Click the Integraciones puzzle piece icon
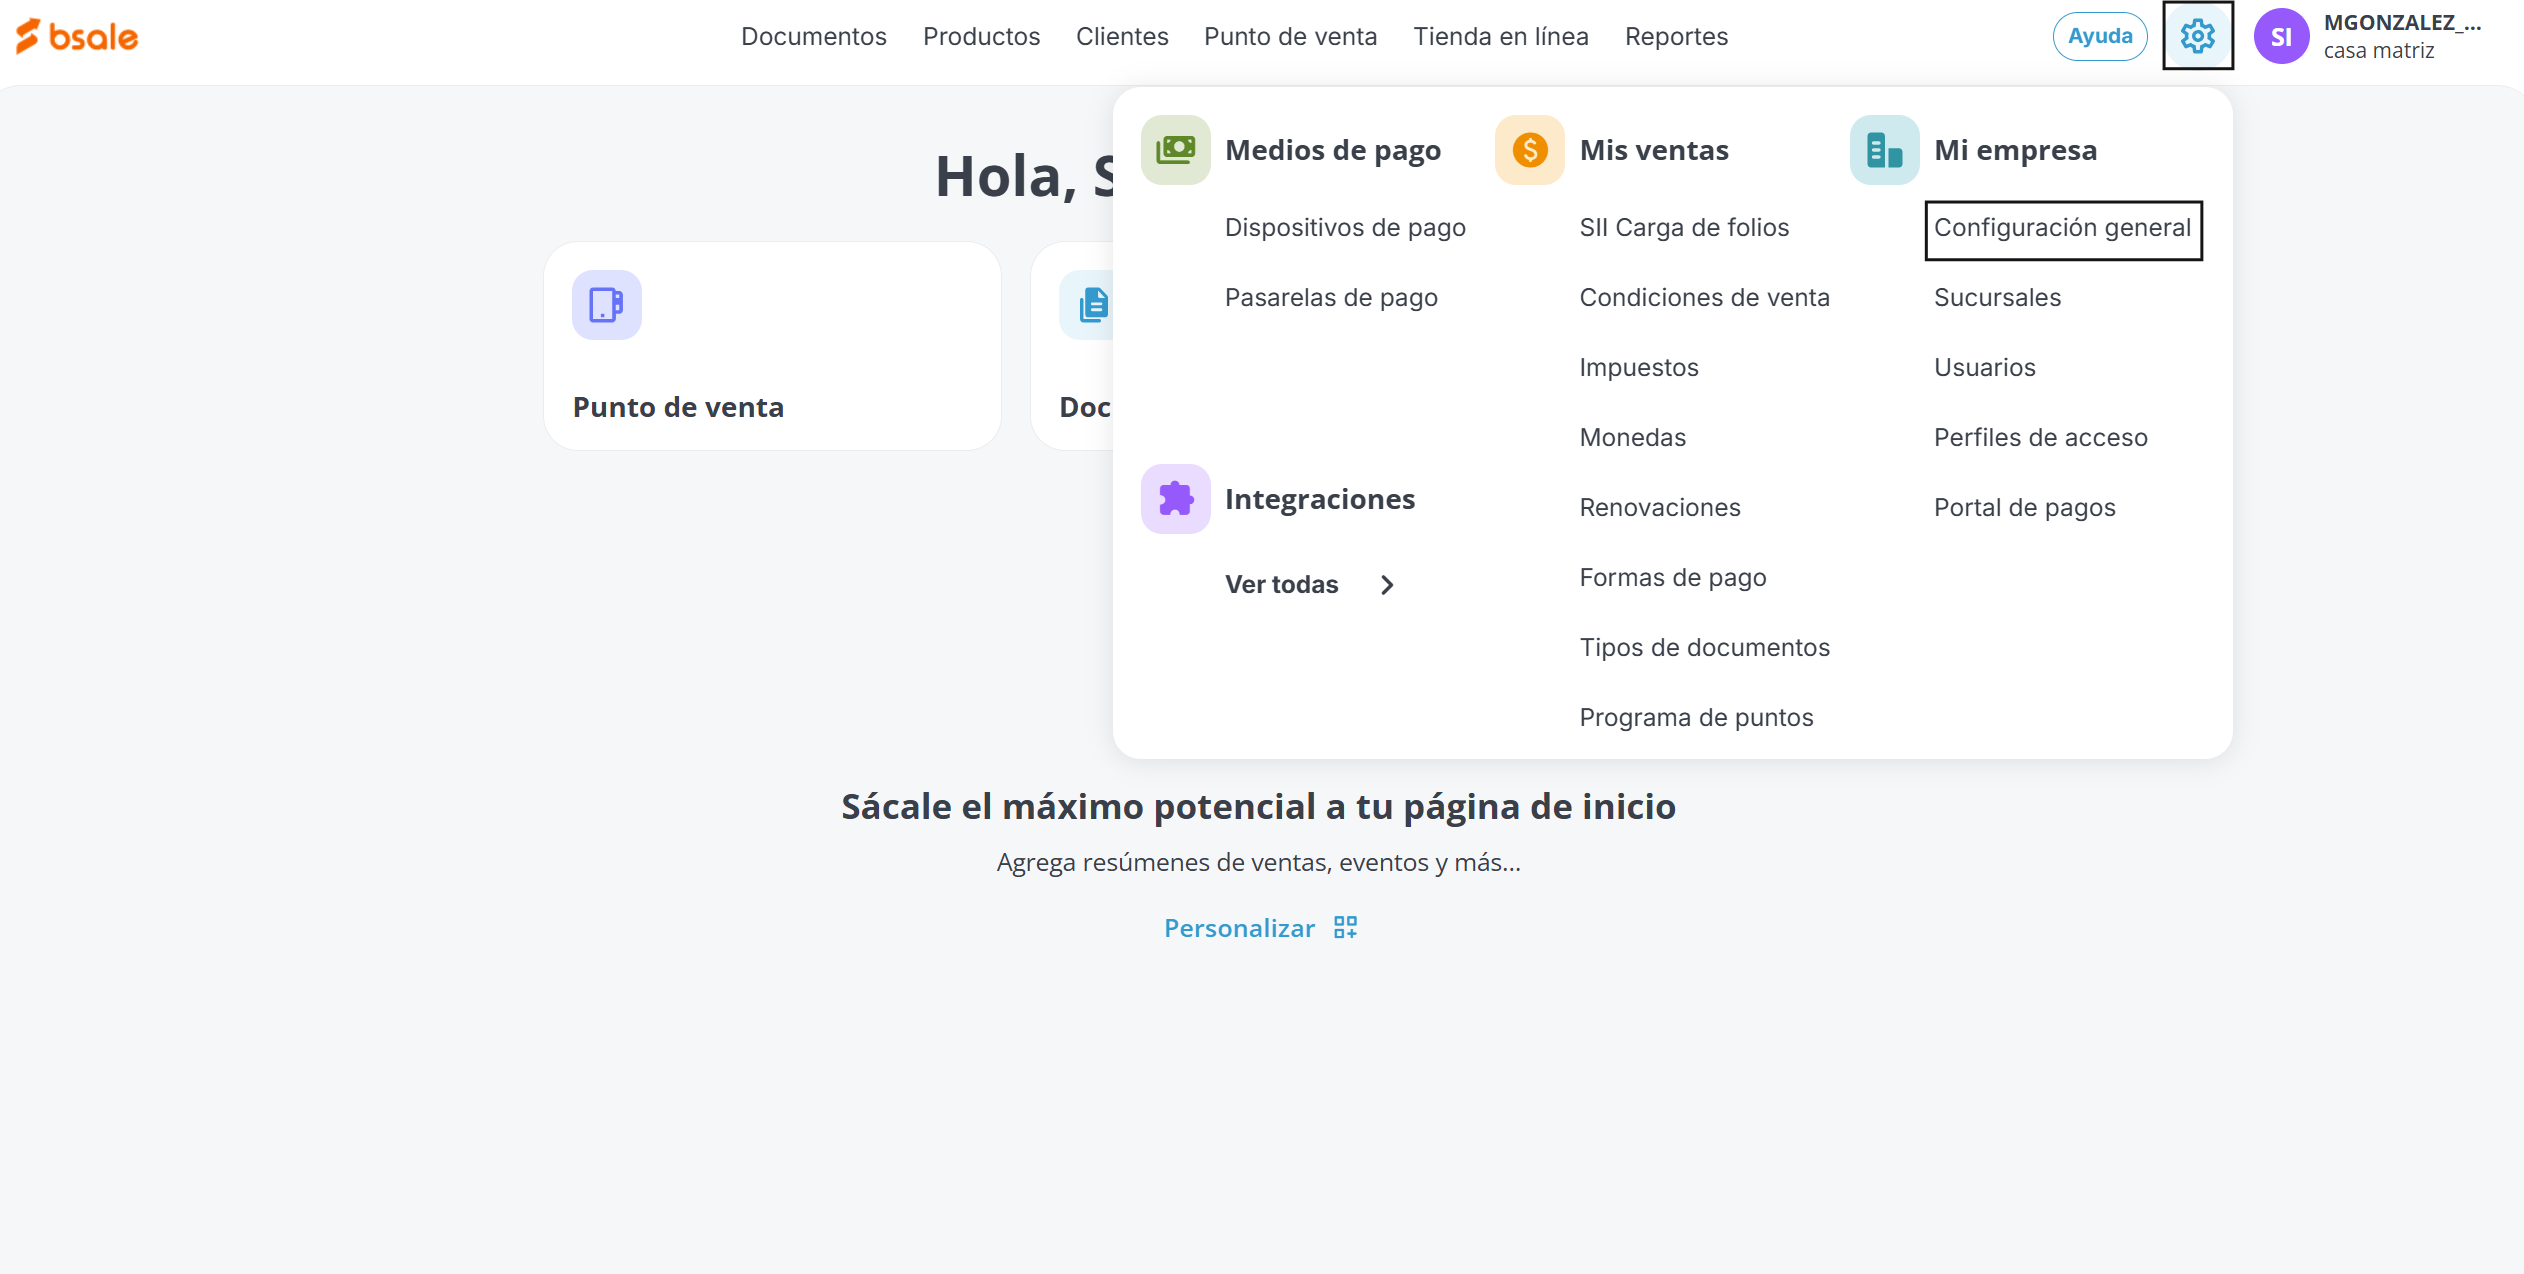Image resolution: width=2524 pixels, height=1274 pixels. [1175, 499]
